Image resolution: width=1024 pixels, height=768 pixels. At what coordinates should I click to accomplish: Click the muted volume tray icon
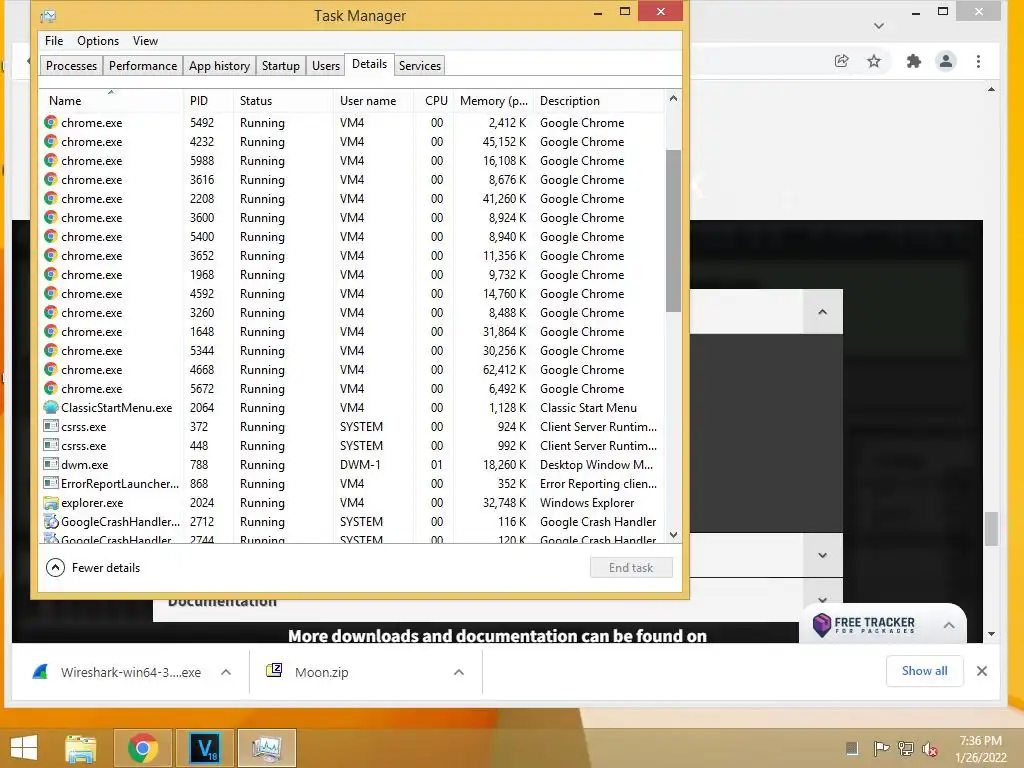click(x=929, y=748)
